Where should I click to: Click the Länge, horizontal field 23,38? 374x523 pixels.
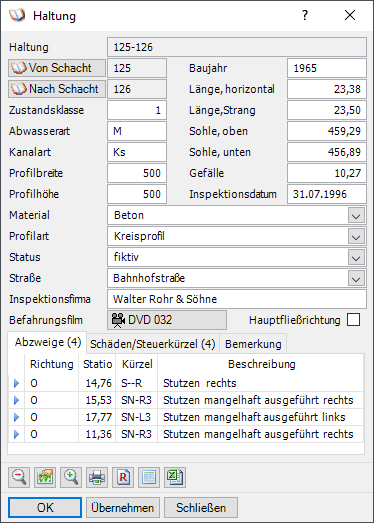coord(327,89)
